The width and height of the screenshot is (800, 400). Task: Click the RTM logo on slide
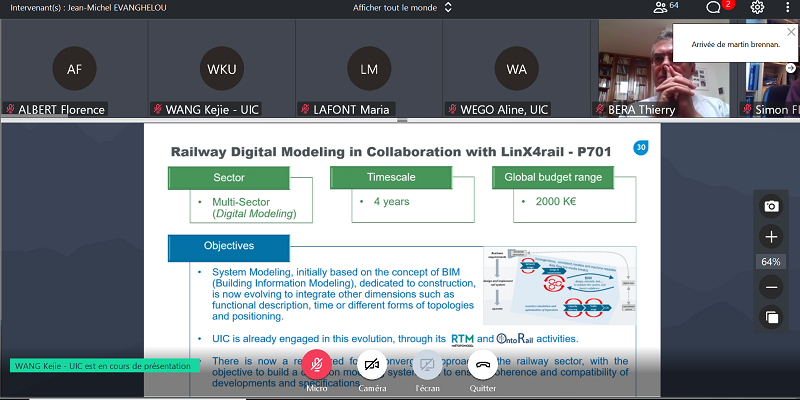pos(463,340)
